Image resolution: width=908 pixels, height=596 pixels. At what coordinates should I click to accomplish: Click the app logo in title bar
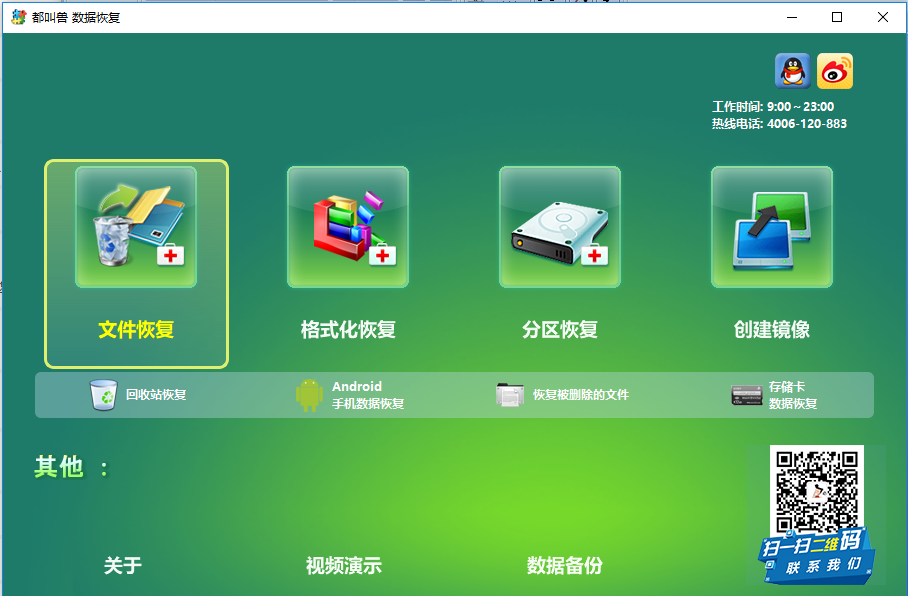pos(18,17)
